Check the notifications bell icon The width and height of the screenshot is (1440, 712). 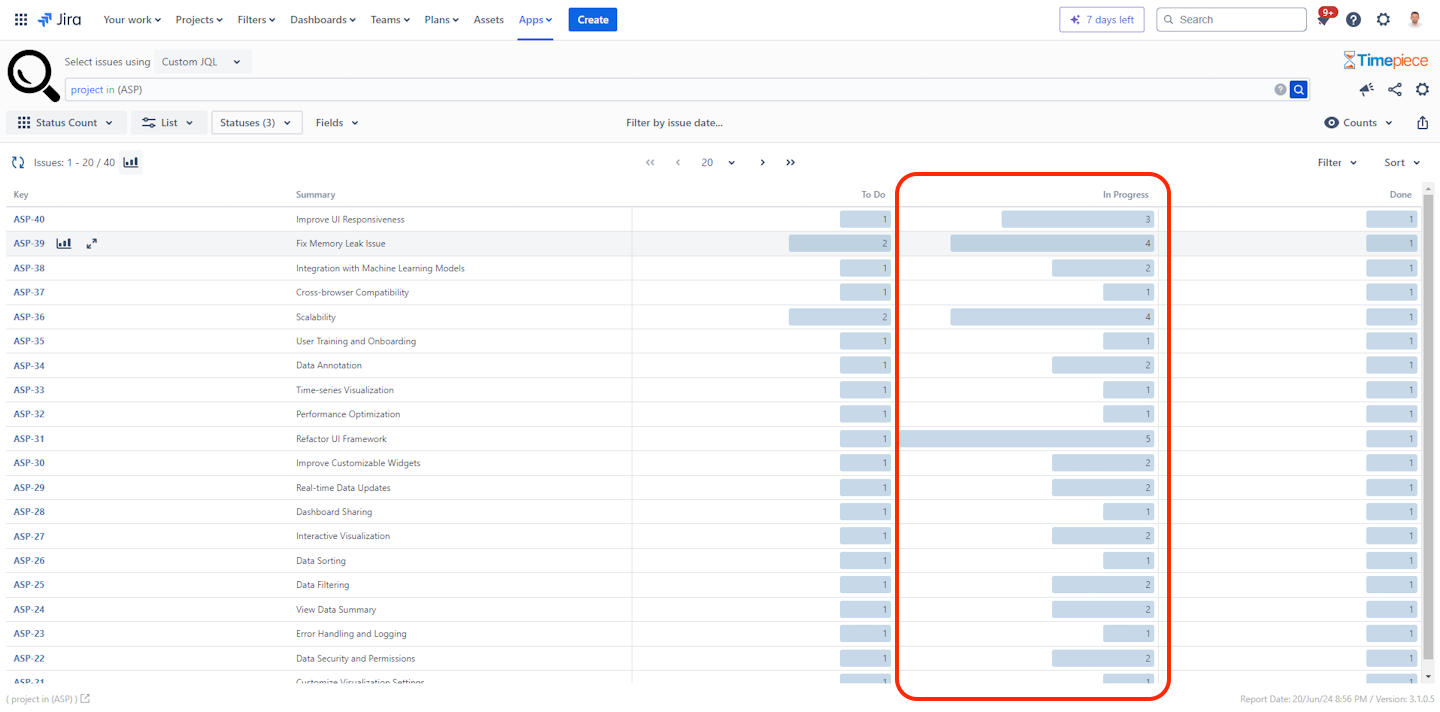[x=1322, y=19]
